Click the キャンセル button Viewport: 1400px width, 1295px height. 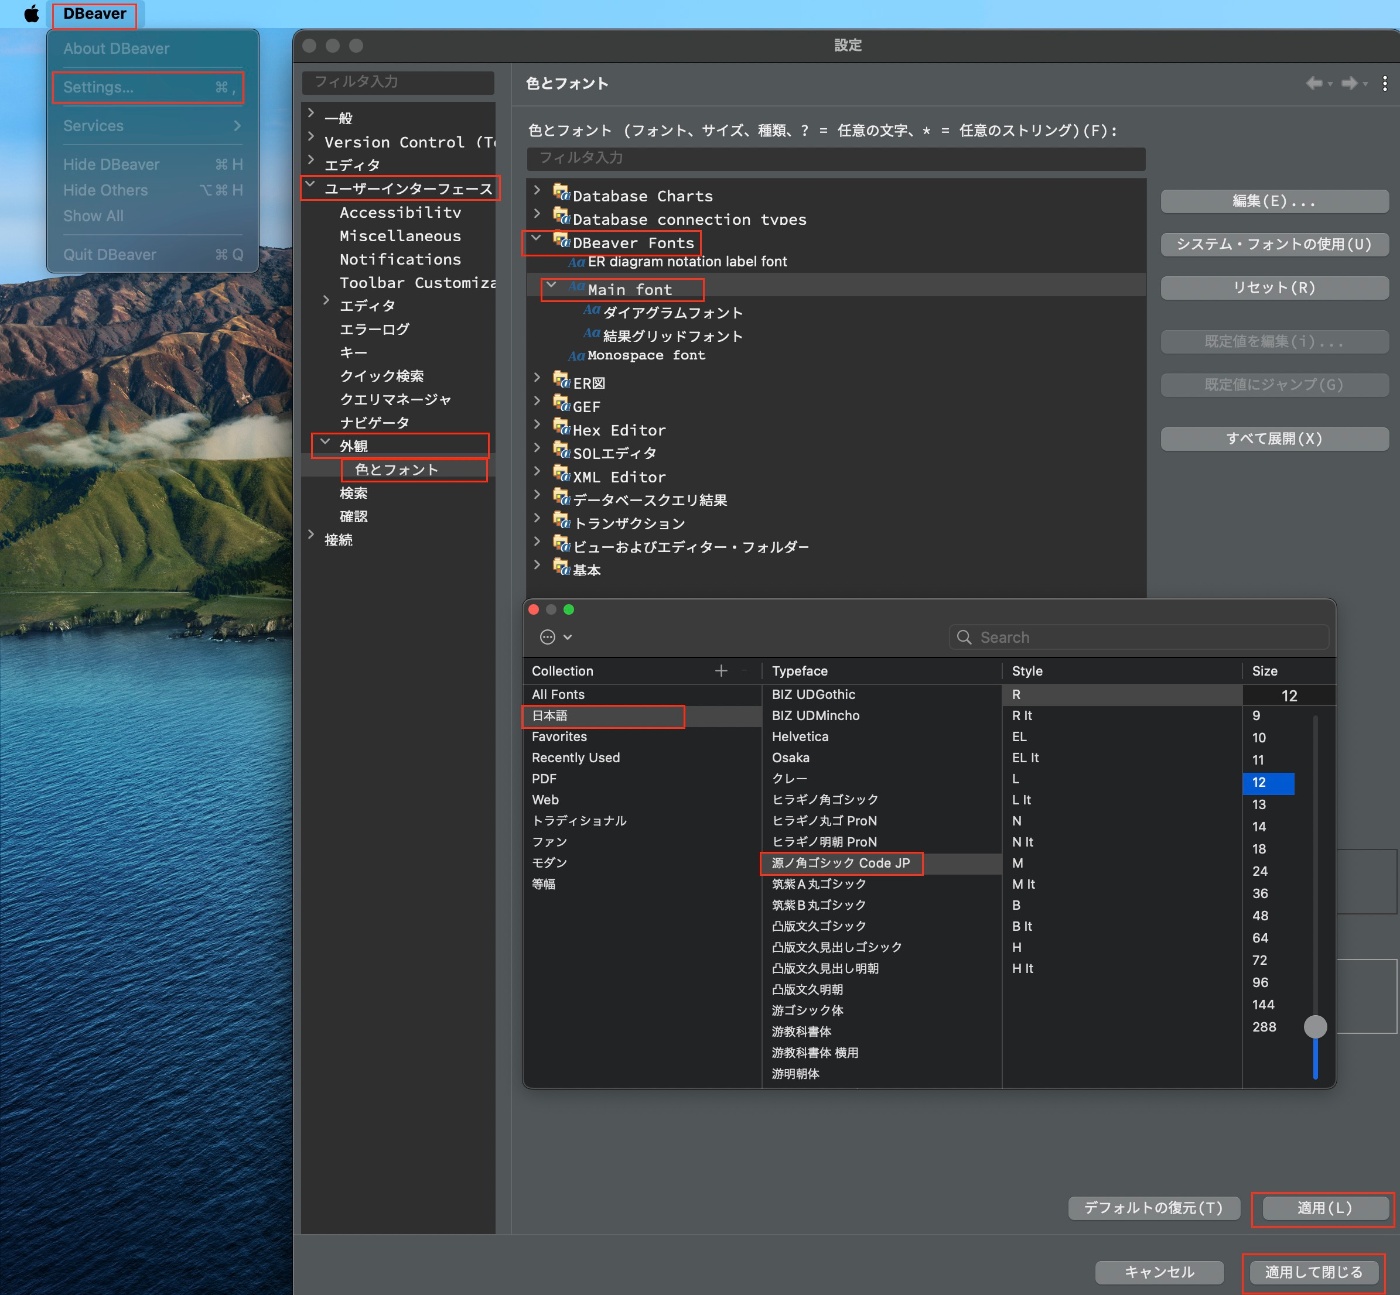(x=1159, y=1272)
